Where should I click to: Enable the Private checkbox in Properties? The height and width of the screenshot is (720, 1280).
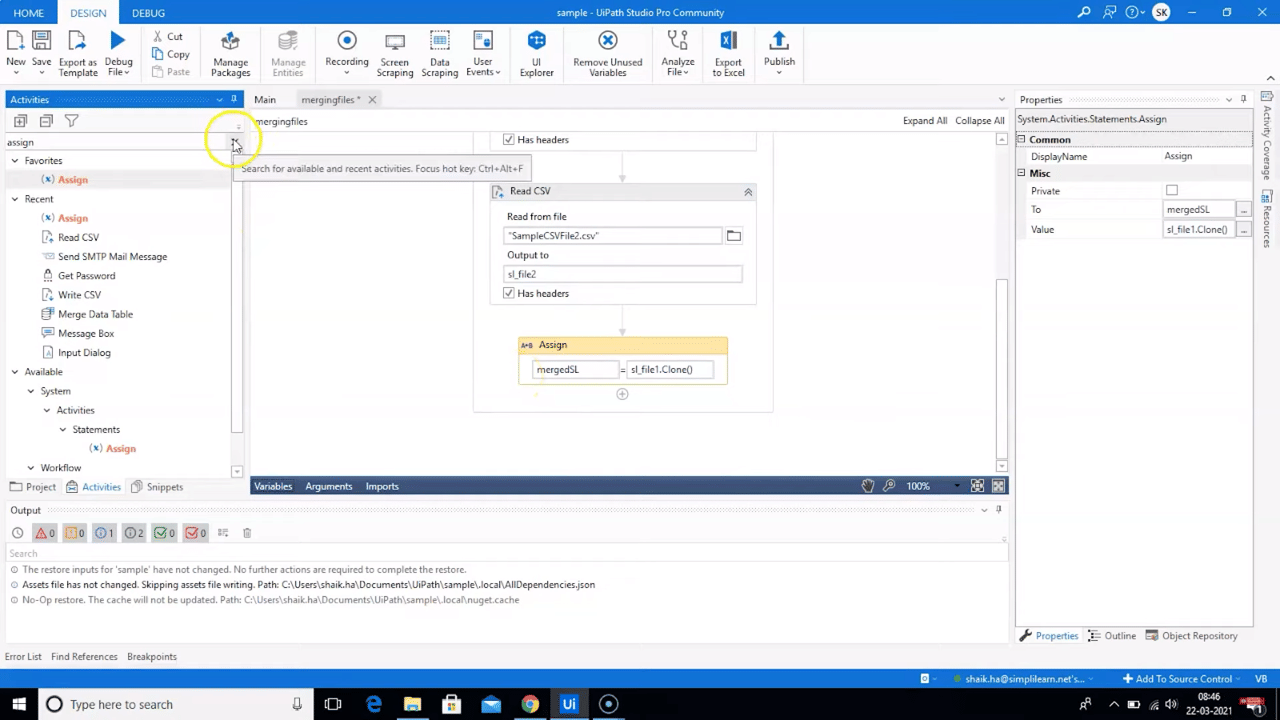[1171, 191]
